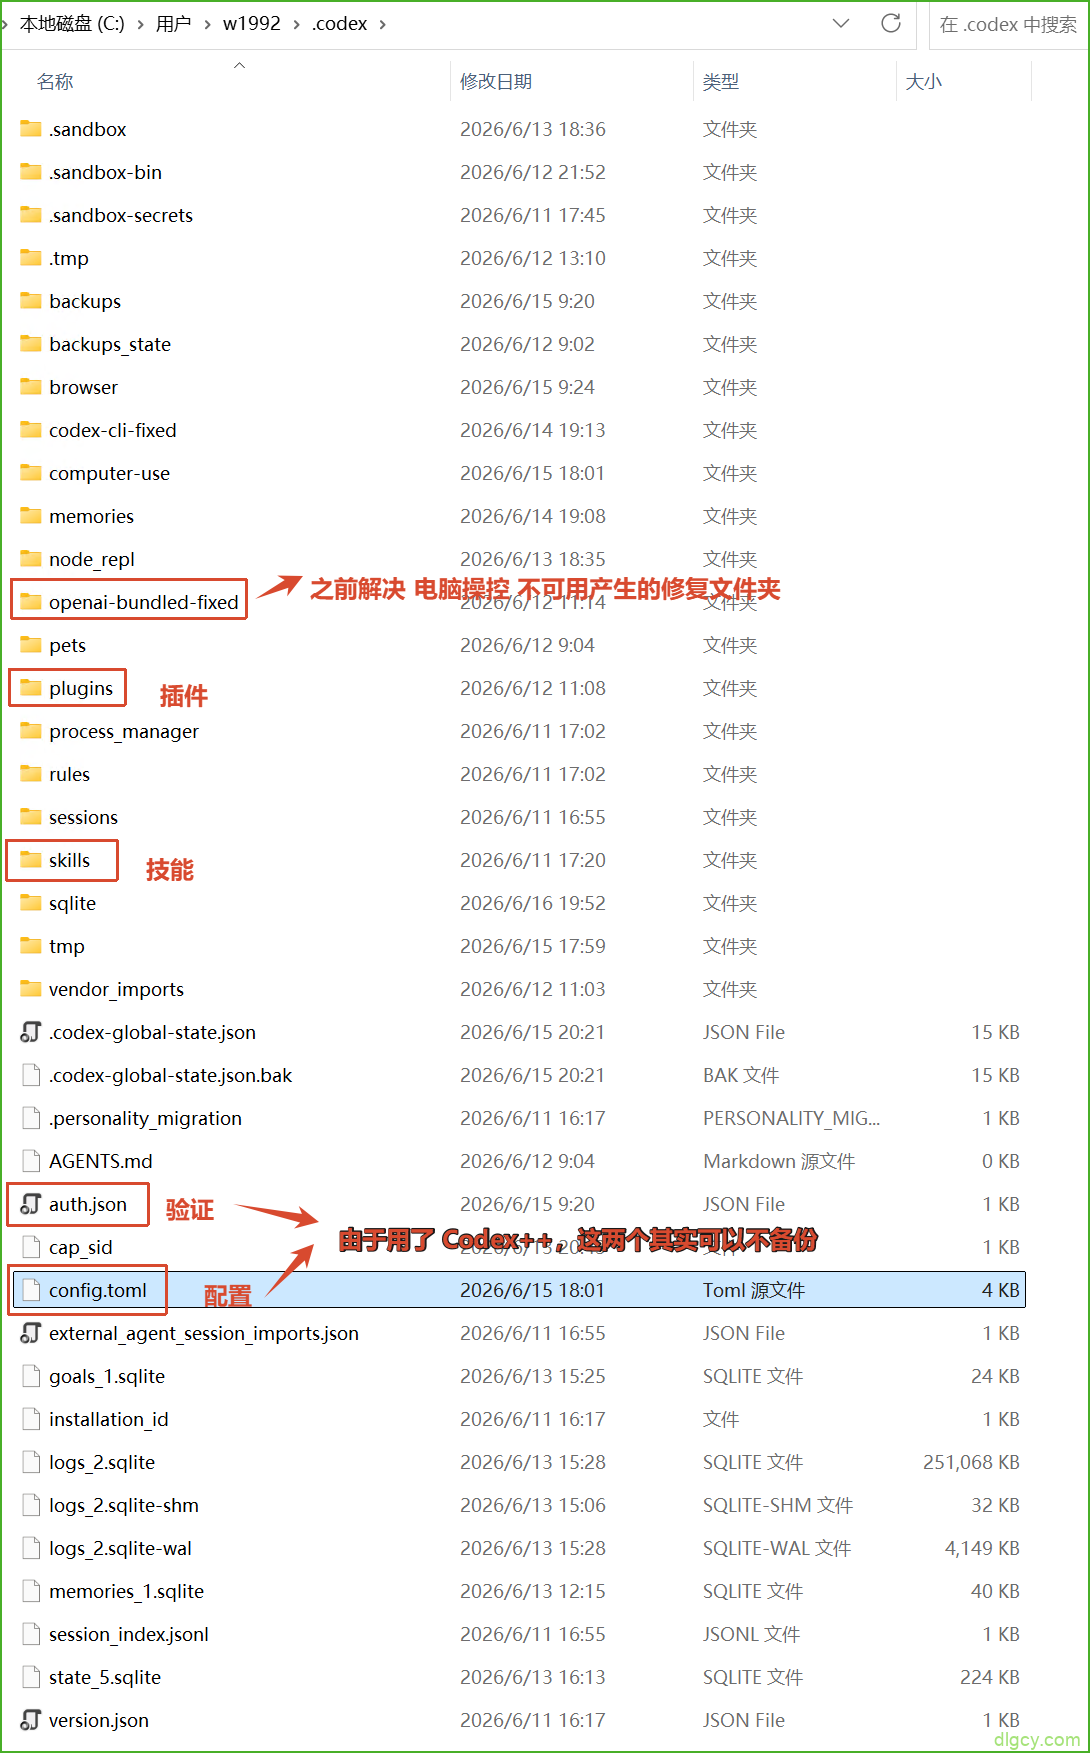Click the skills folder icon
Image resolution: width=1090 pixels, height=1753 pixels.
click(x=31, y=860)
